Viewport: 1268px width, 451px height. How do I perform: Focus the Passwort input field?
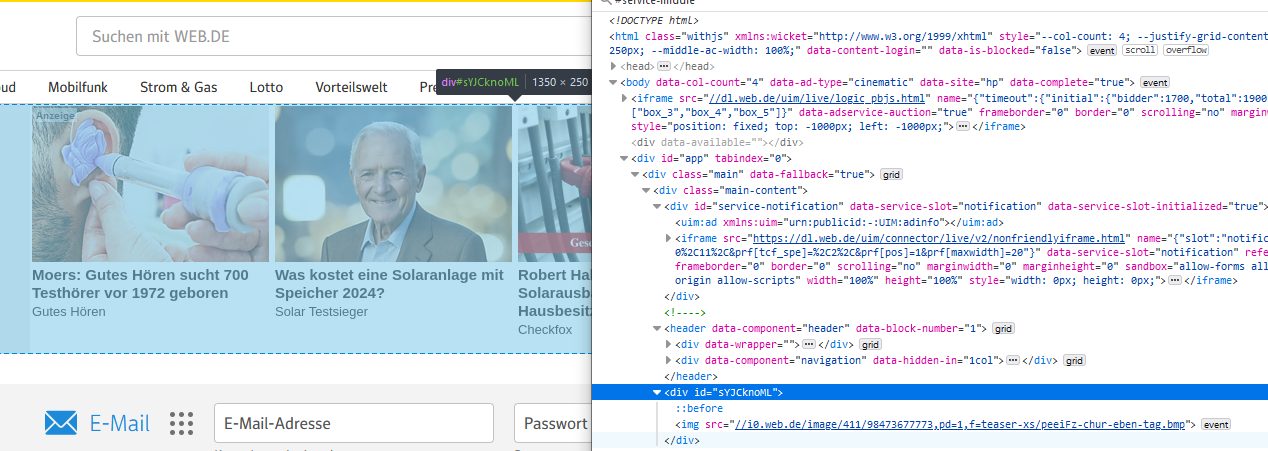553,423
